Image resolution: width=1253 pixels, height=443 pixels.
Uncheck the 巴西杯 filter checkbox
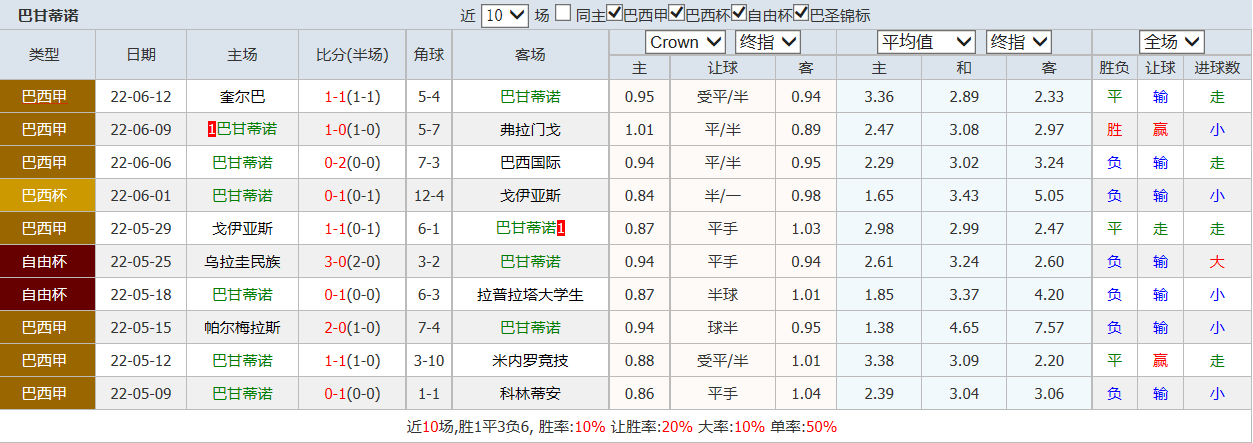[676, 14]
